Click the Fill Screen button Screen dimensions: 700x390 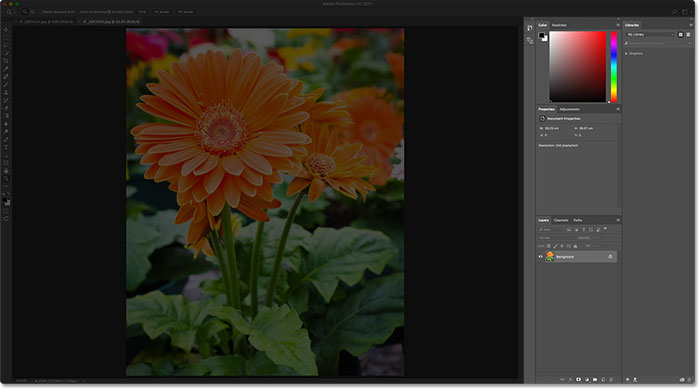click(x=186, y=12)
